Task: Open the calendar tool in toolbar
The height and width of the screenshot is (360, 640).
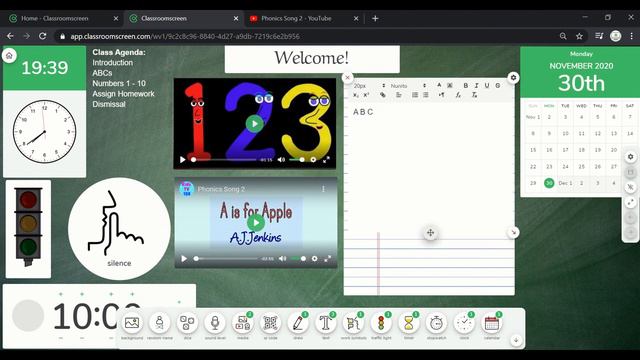Action: [x=492, y=323]
